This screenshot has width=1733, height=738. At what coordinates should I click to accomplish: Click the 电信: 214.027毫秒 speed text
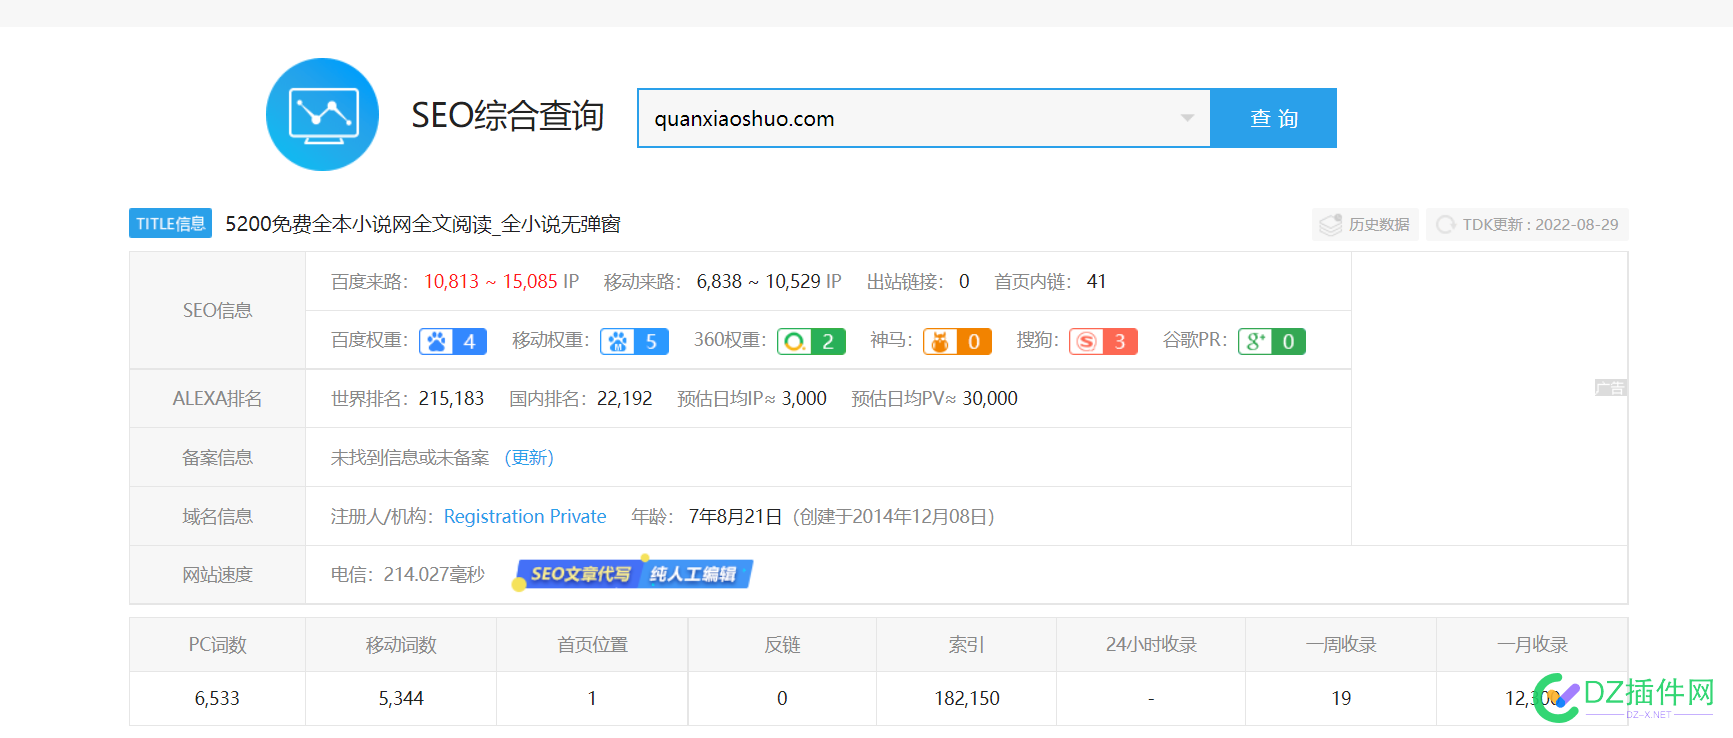click(x=408, y=574)
